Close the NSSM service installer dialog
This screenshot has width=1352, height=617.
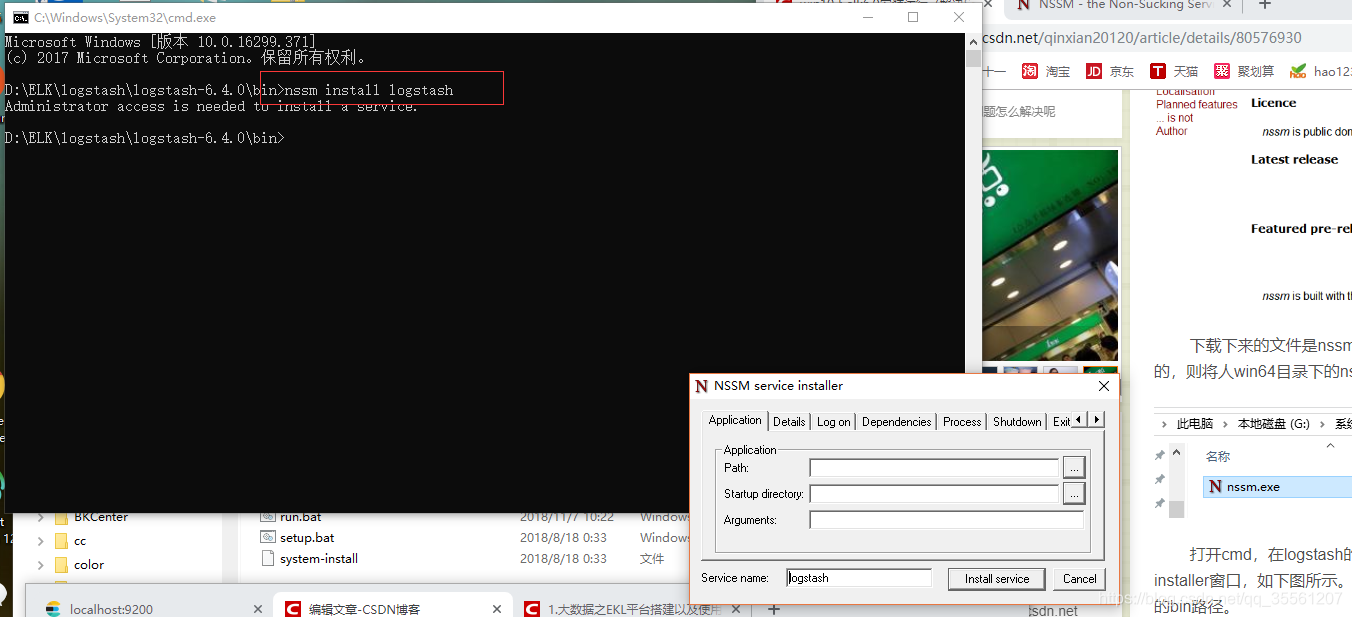(1104, 386)
